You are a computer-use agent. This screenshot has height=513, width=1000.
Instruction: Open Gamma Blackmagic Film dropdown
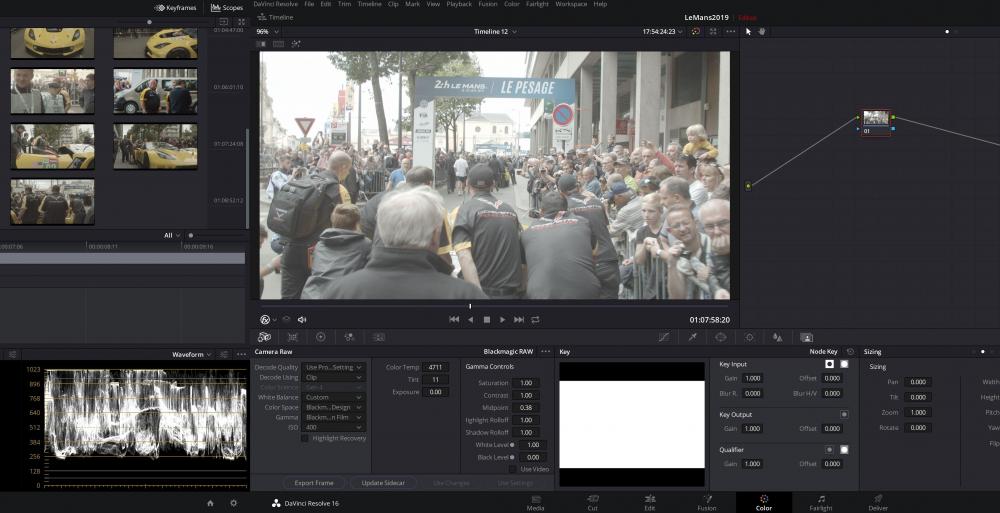(x=333, y=417)
